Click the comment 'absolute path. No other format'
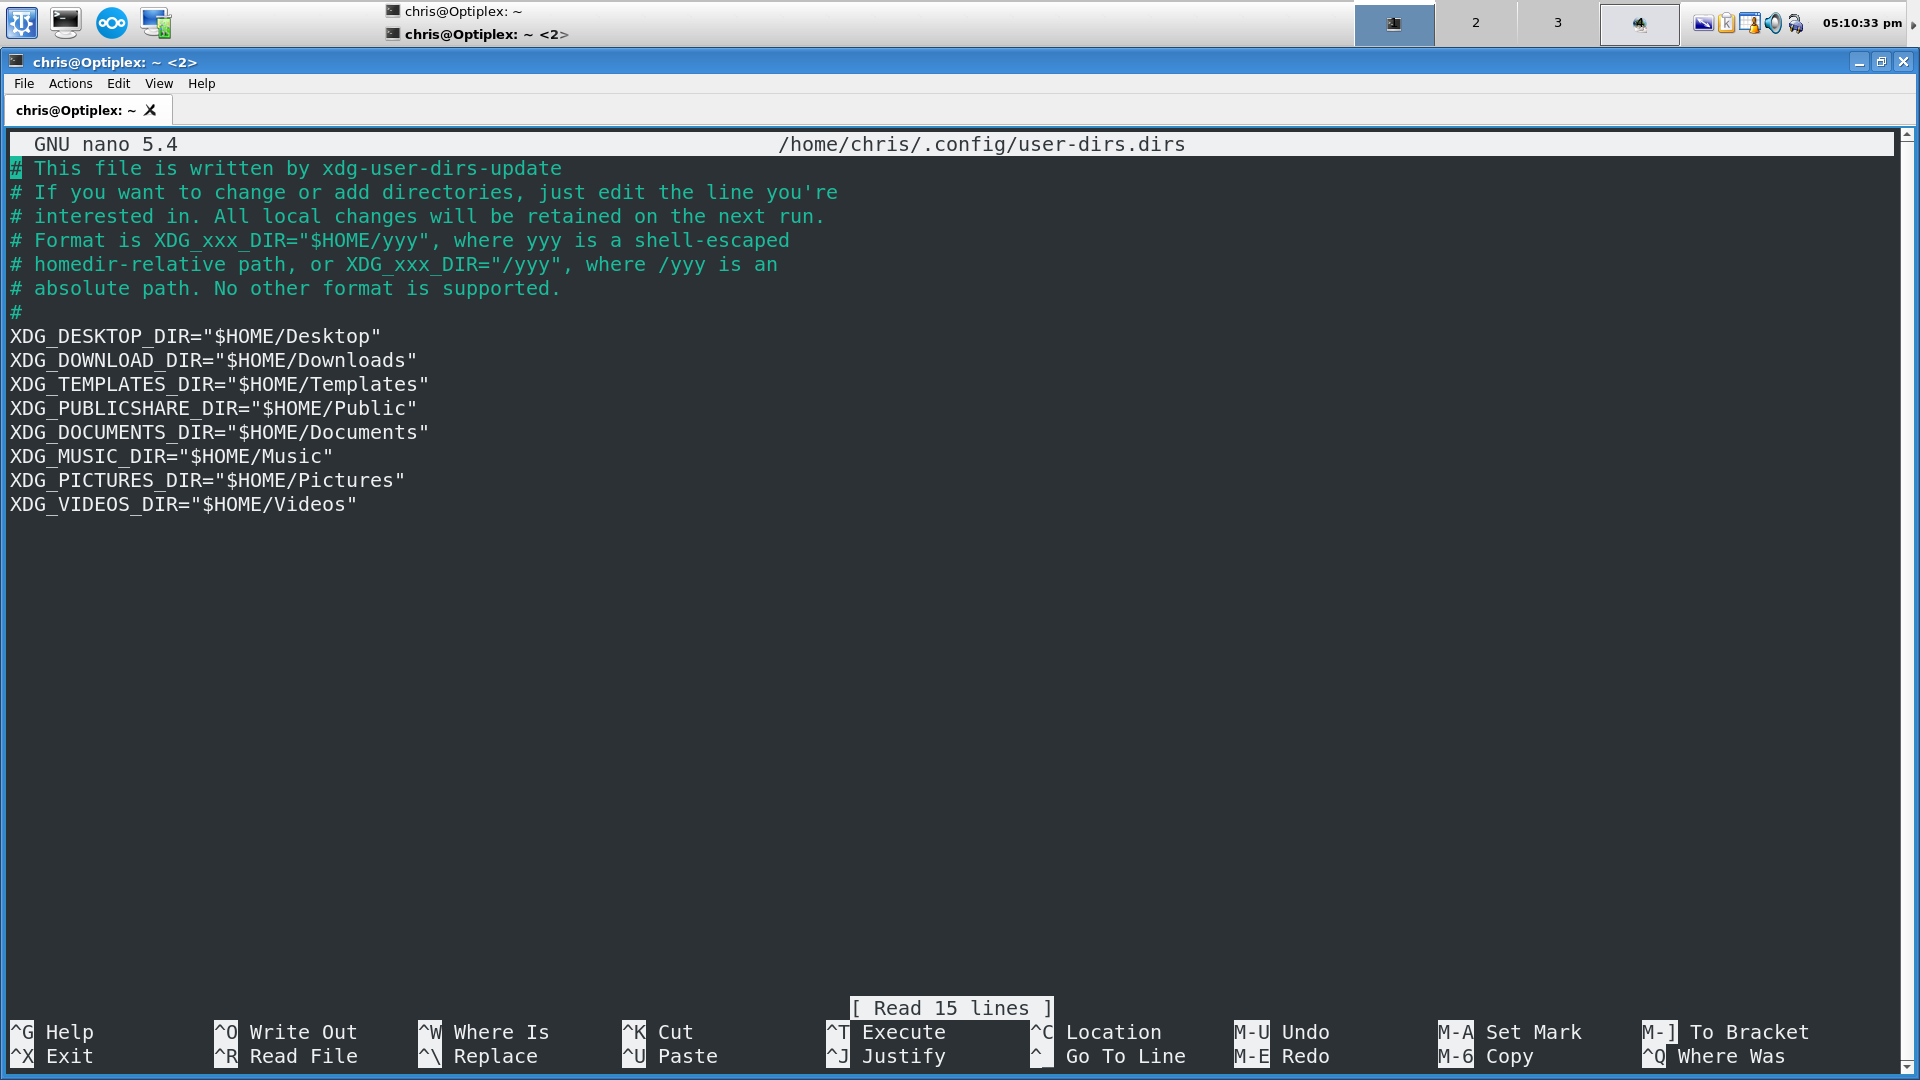The width and height of the screenshot is (1920, 1080). pos(286,289)
